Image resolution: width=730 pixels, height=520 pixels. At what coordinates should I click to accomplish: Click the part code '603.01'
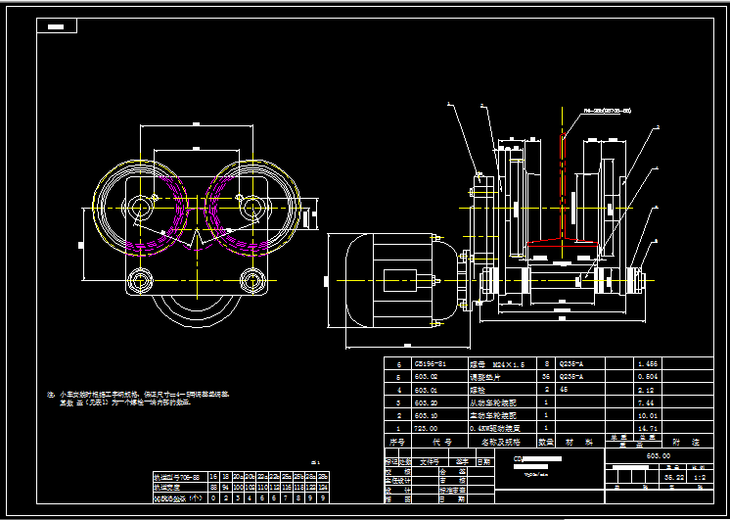click(x=426, y=390)
